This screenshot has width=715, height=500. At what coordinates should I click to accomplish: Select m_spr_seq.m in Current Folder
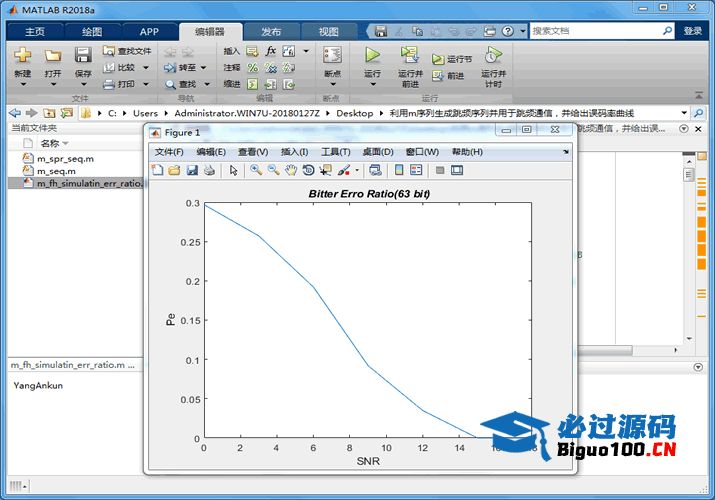pyautogui.click(x=65, y=159)
